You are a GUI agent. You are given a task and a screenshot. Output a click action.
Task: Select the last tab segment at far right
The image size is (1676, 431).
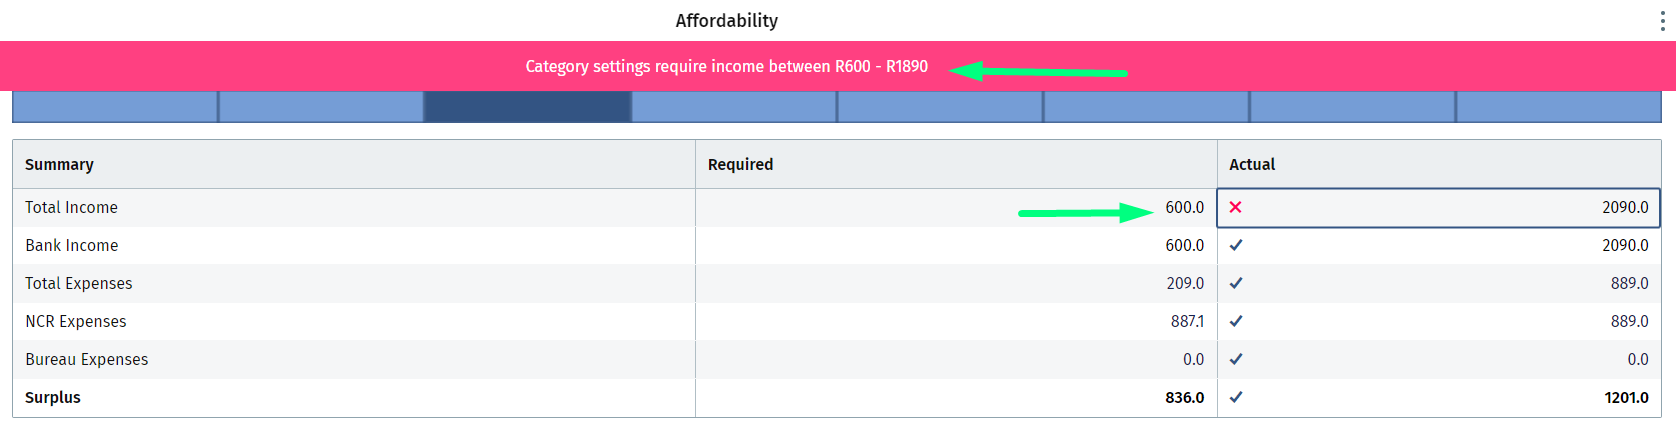(x=1559, y=107)
